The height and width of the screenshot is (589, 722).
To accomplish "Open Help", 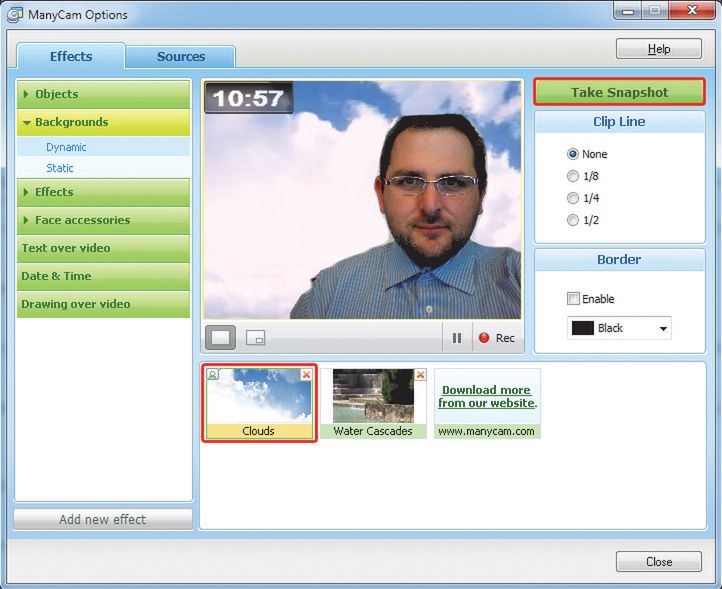I will [x=659, y=49].
